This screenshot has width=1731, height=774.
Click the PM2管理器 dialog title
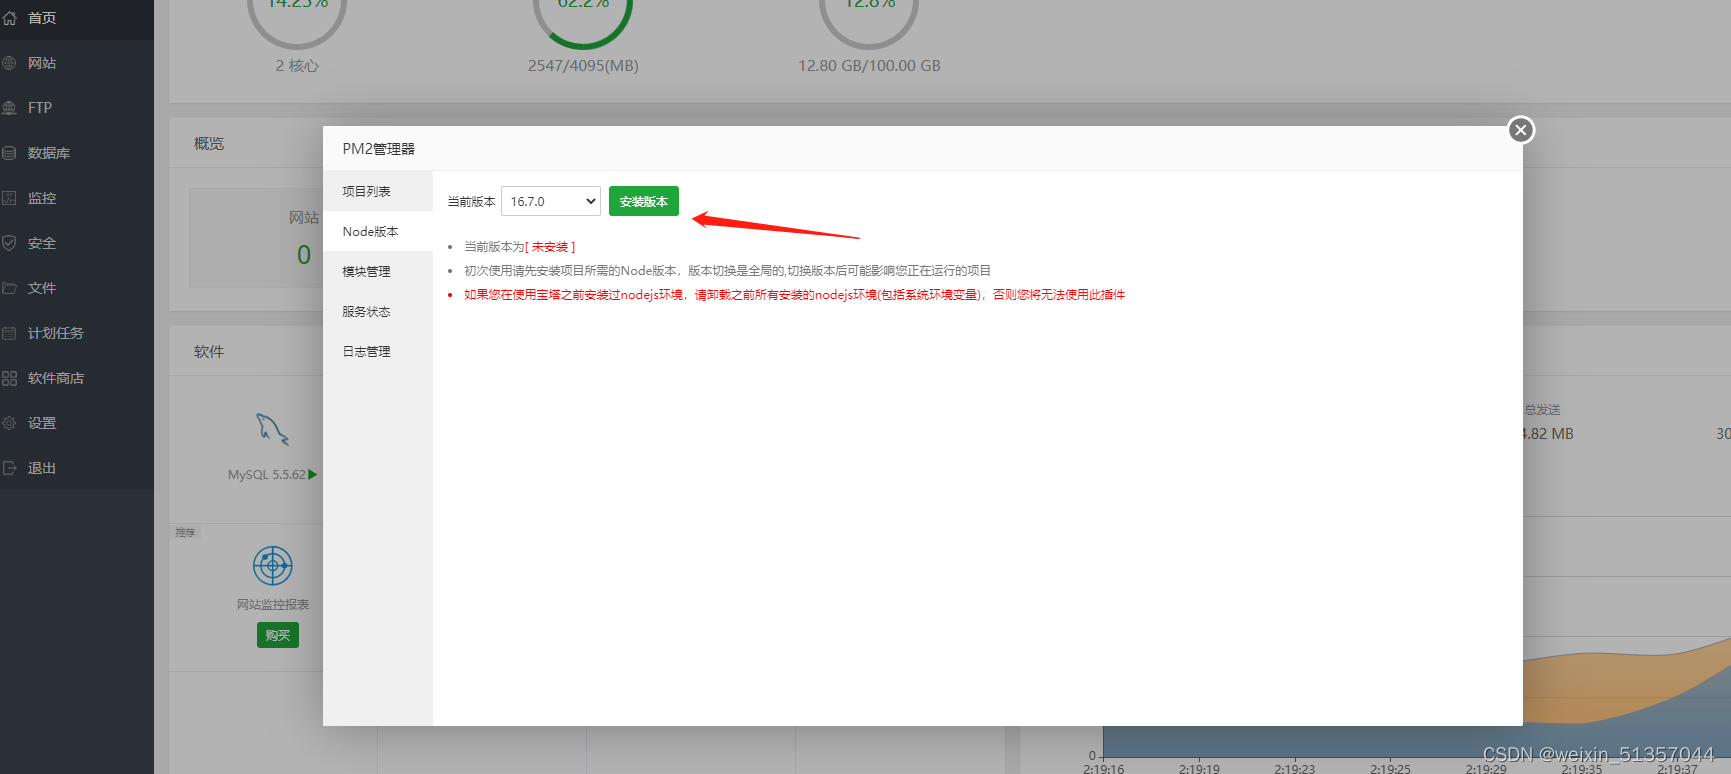click(x=378, y=149)
